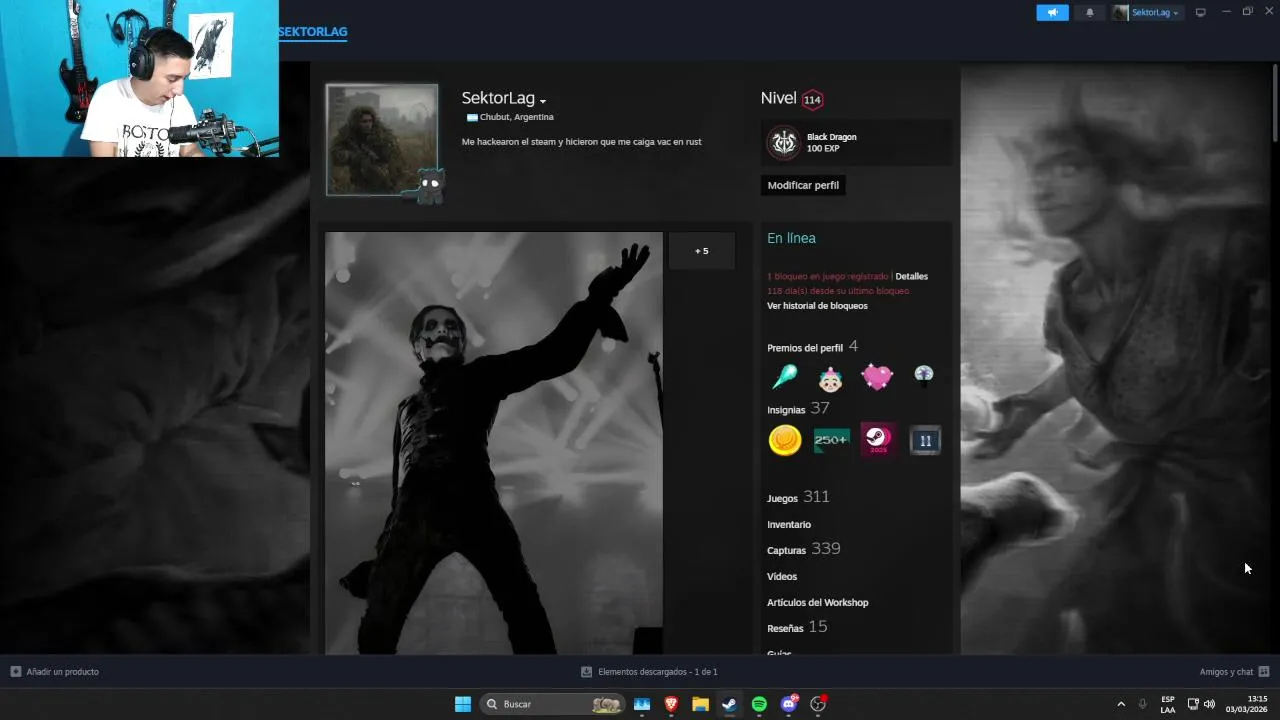
Task: Click the microphone tray icon
Action: coord(1143,704)
